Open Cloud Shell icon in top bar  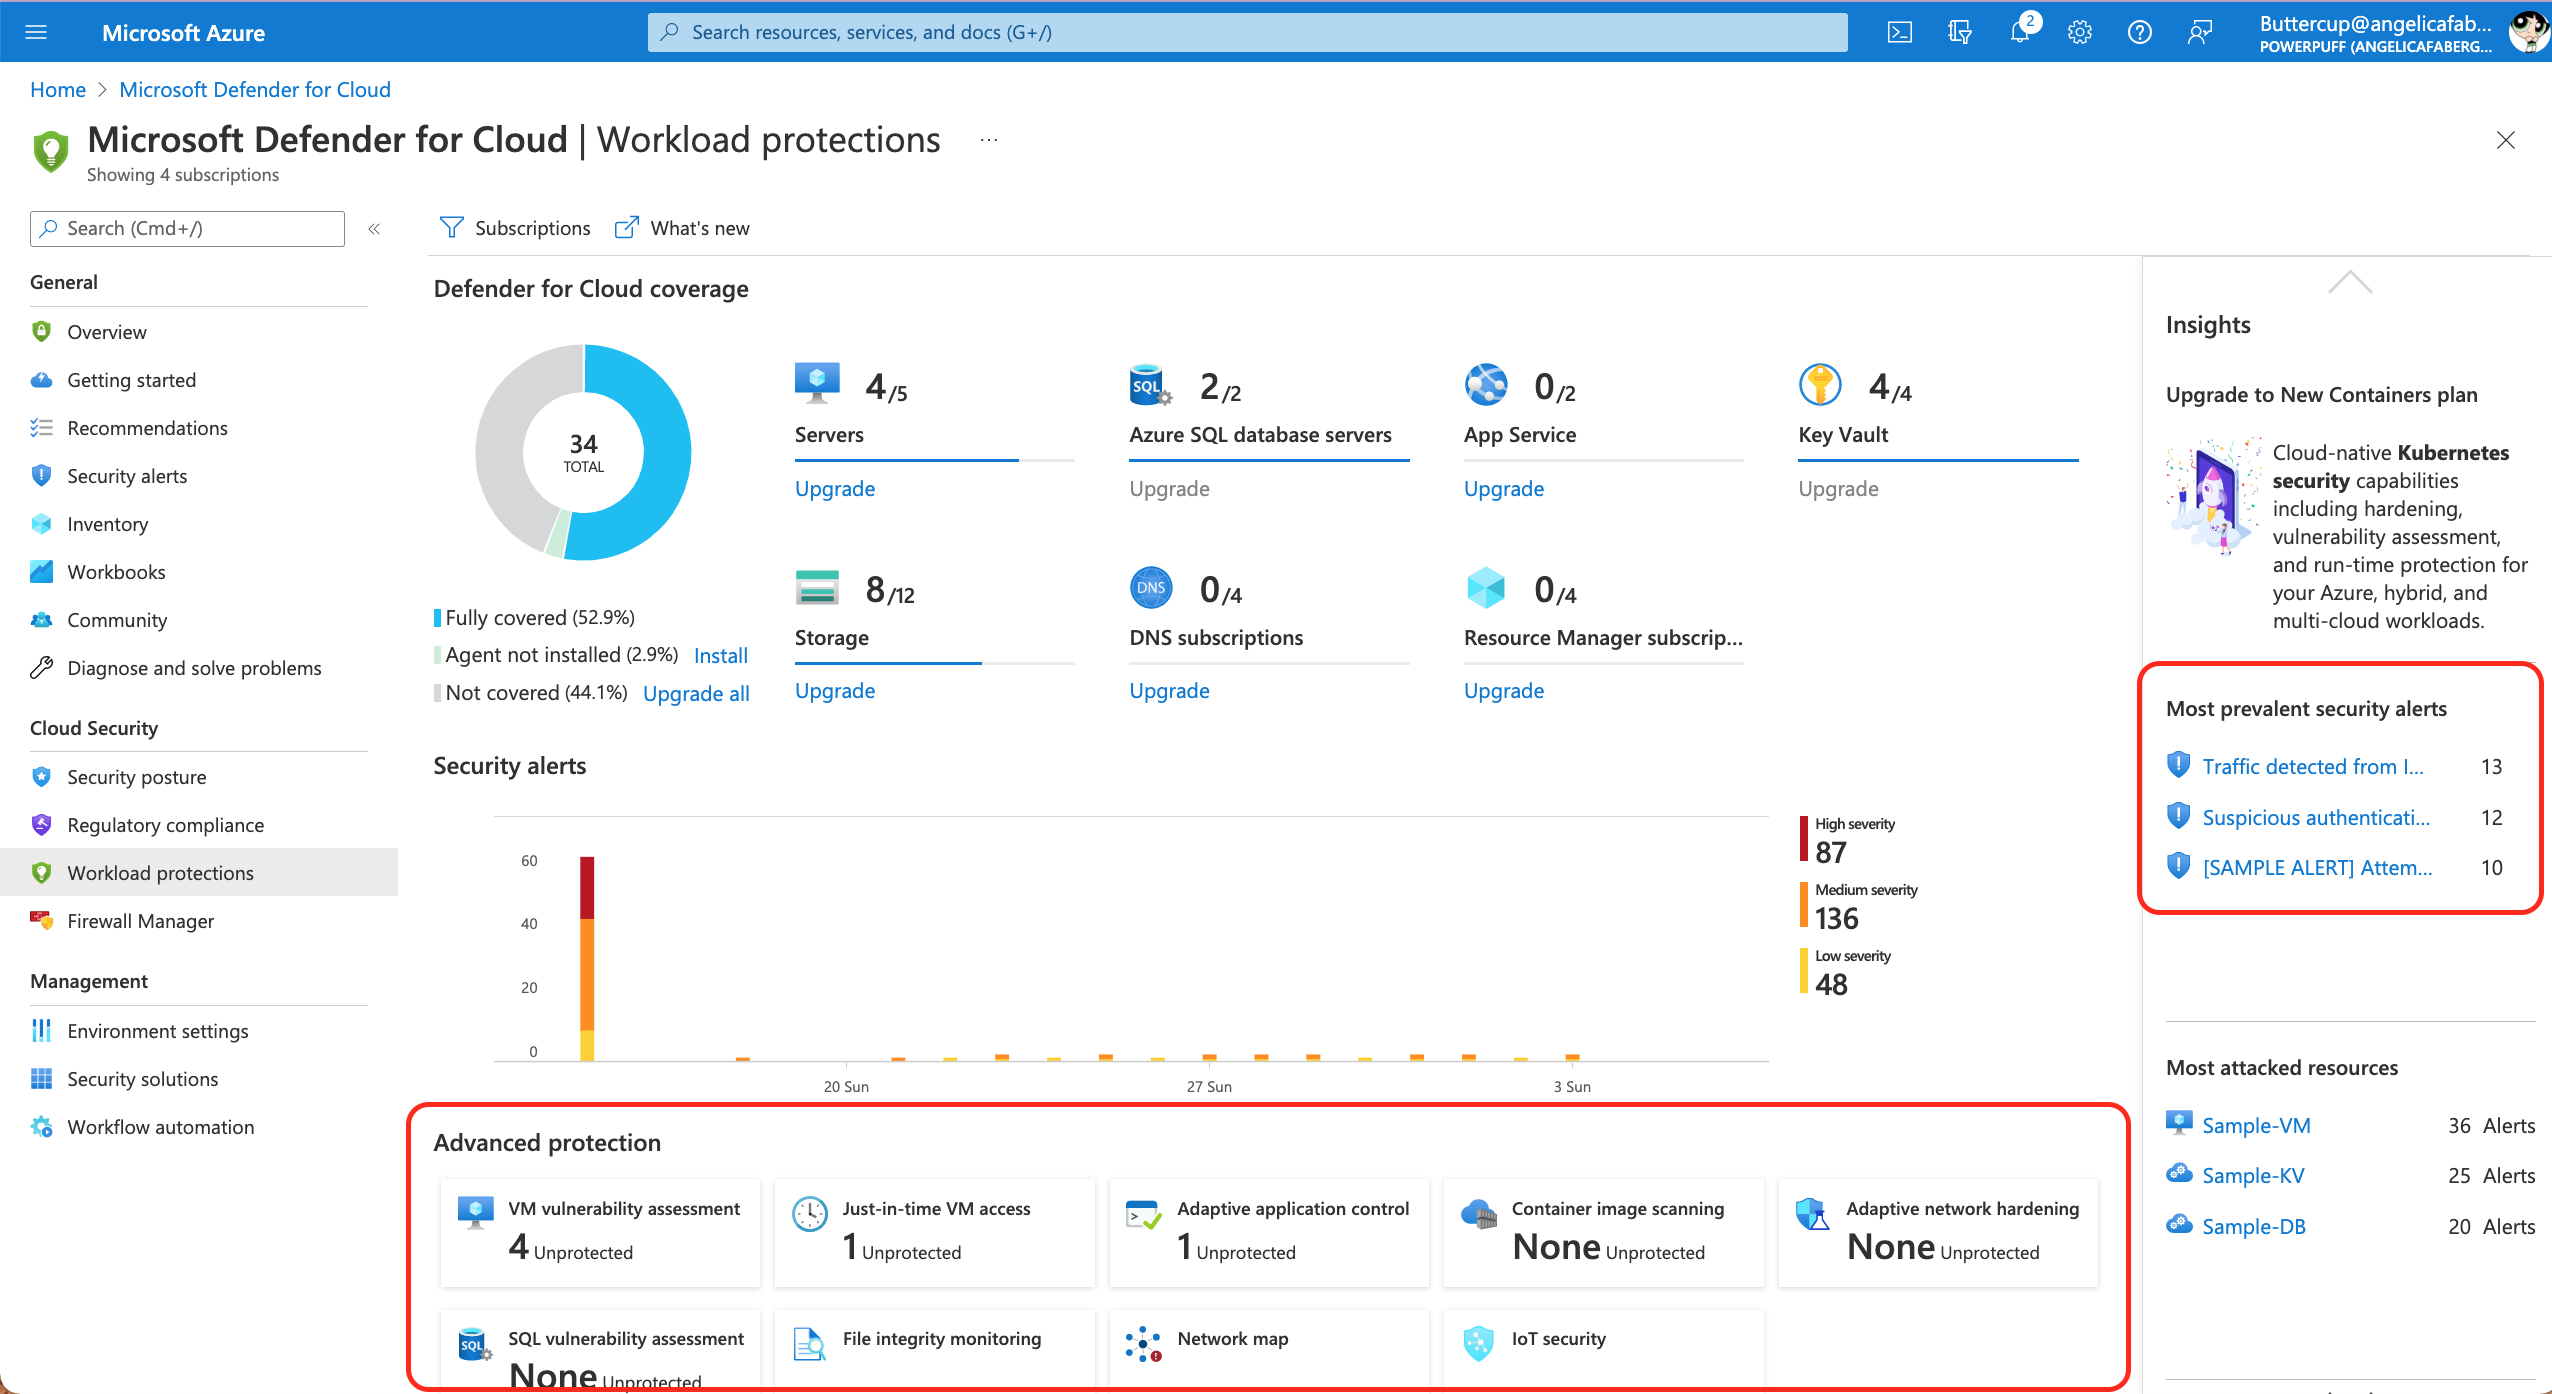tap(1899, 32)
